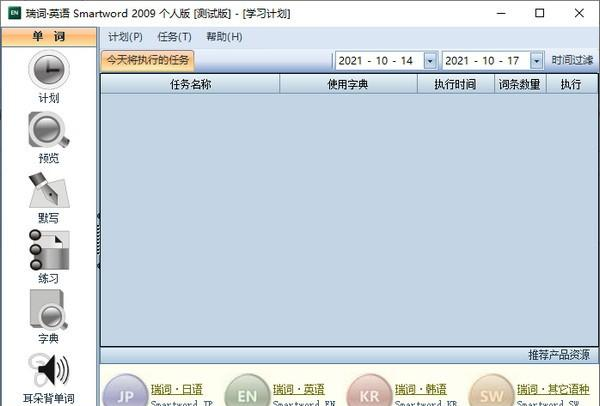The width and height of the screenshot is (600, 406).
Task: Click the 推荐产品资源 label
Action: point(559,355)
